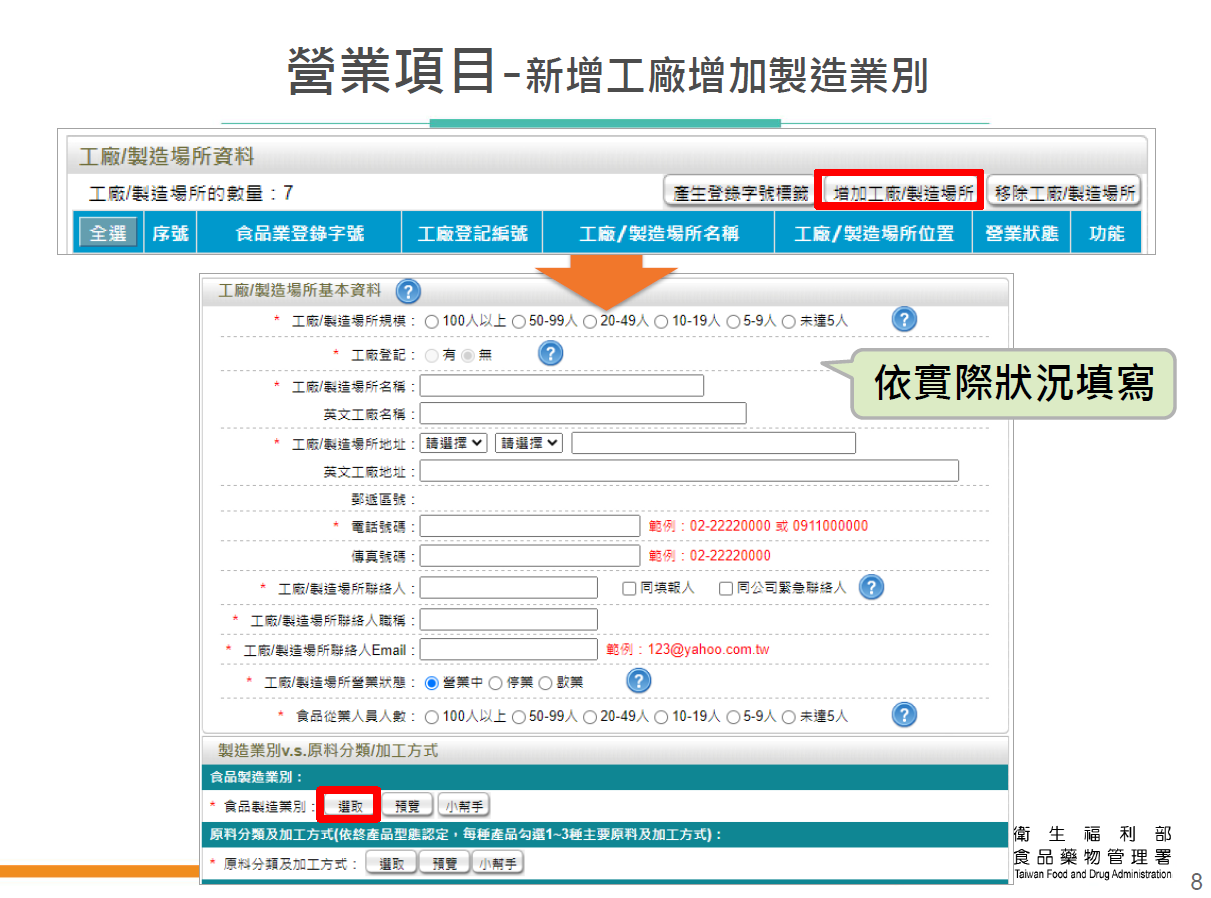Select 未達5人 for 工廠/製造場所規模
Viewport: 1211px width, 898px height.
789,322
